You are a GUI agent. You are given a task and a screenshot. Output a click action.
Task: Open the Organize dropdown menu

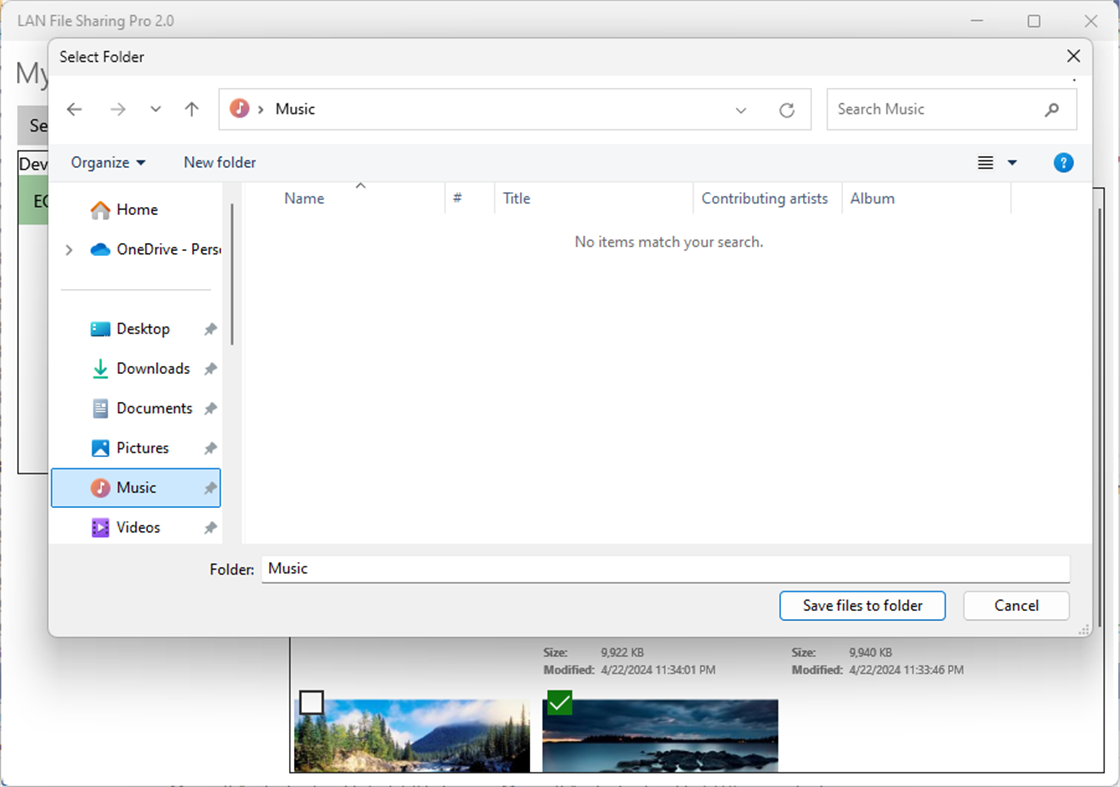point(107,162)
